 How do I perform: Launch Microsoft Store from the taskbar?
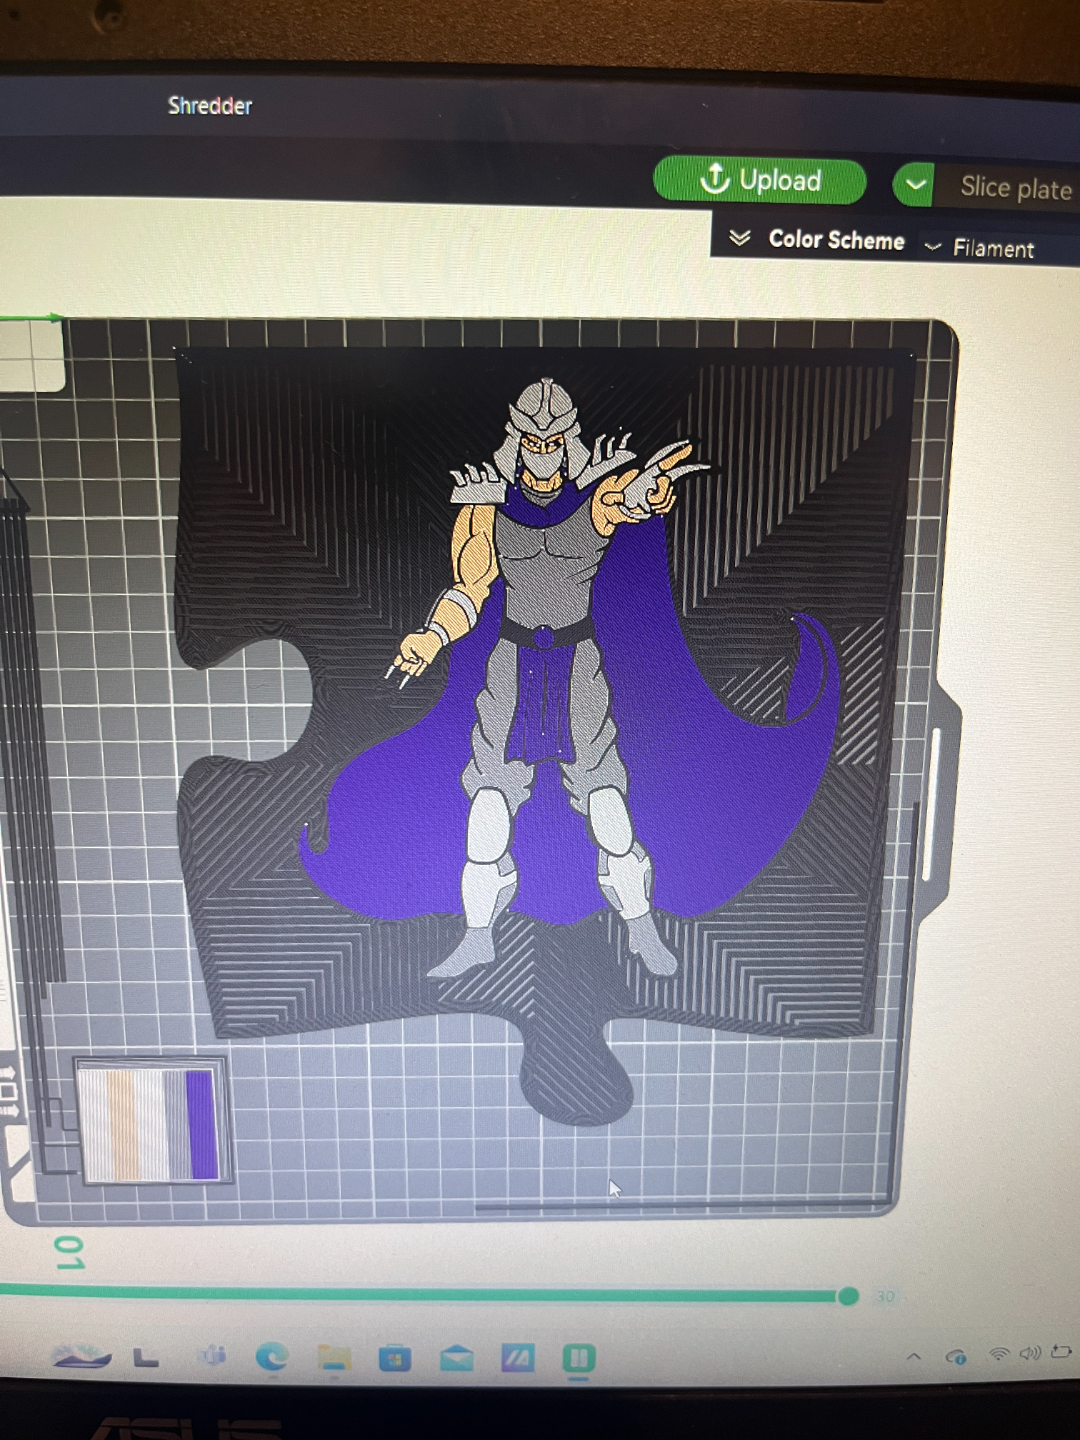coord(395,1357)
